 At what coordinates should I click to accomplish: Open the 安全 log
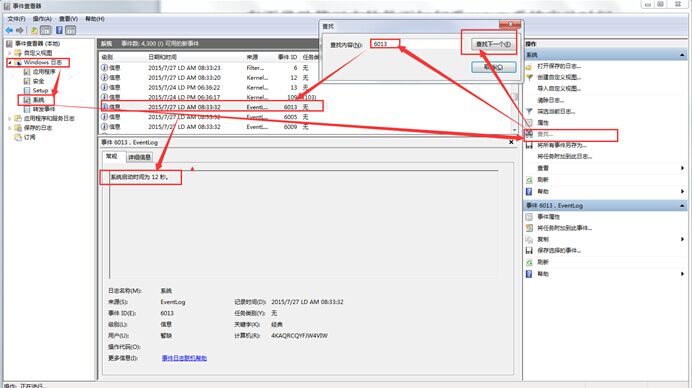pyautogui.click(x=38, y=81)
